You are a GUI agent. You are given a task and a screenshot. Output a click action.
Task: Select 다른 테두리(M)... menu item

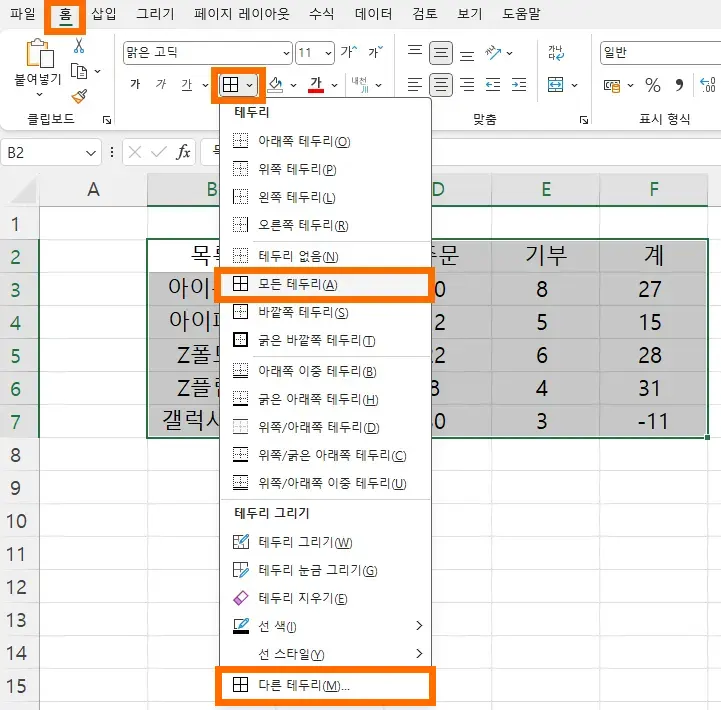[325, 686]
